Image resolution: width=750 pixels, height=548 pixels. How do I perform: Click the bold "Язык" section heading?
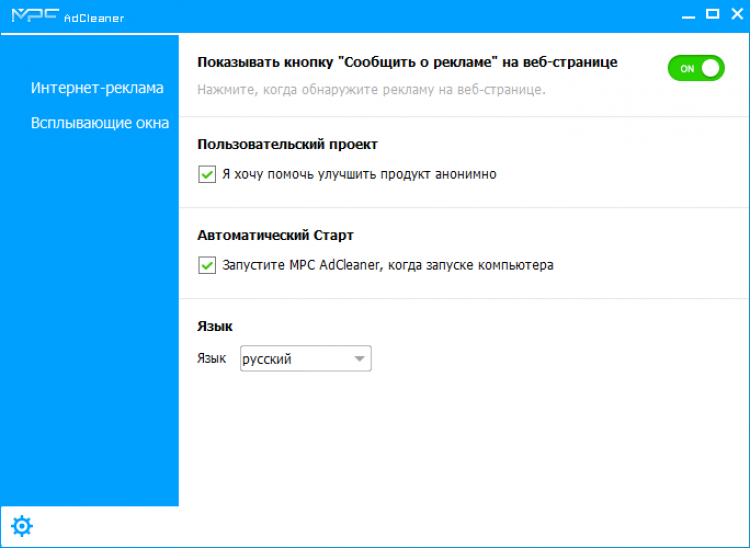[x=215, y=327]
